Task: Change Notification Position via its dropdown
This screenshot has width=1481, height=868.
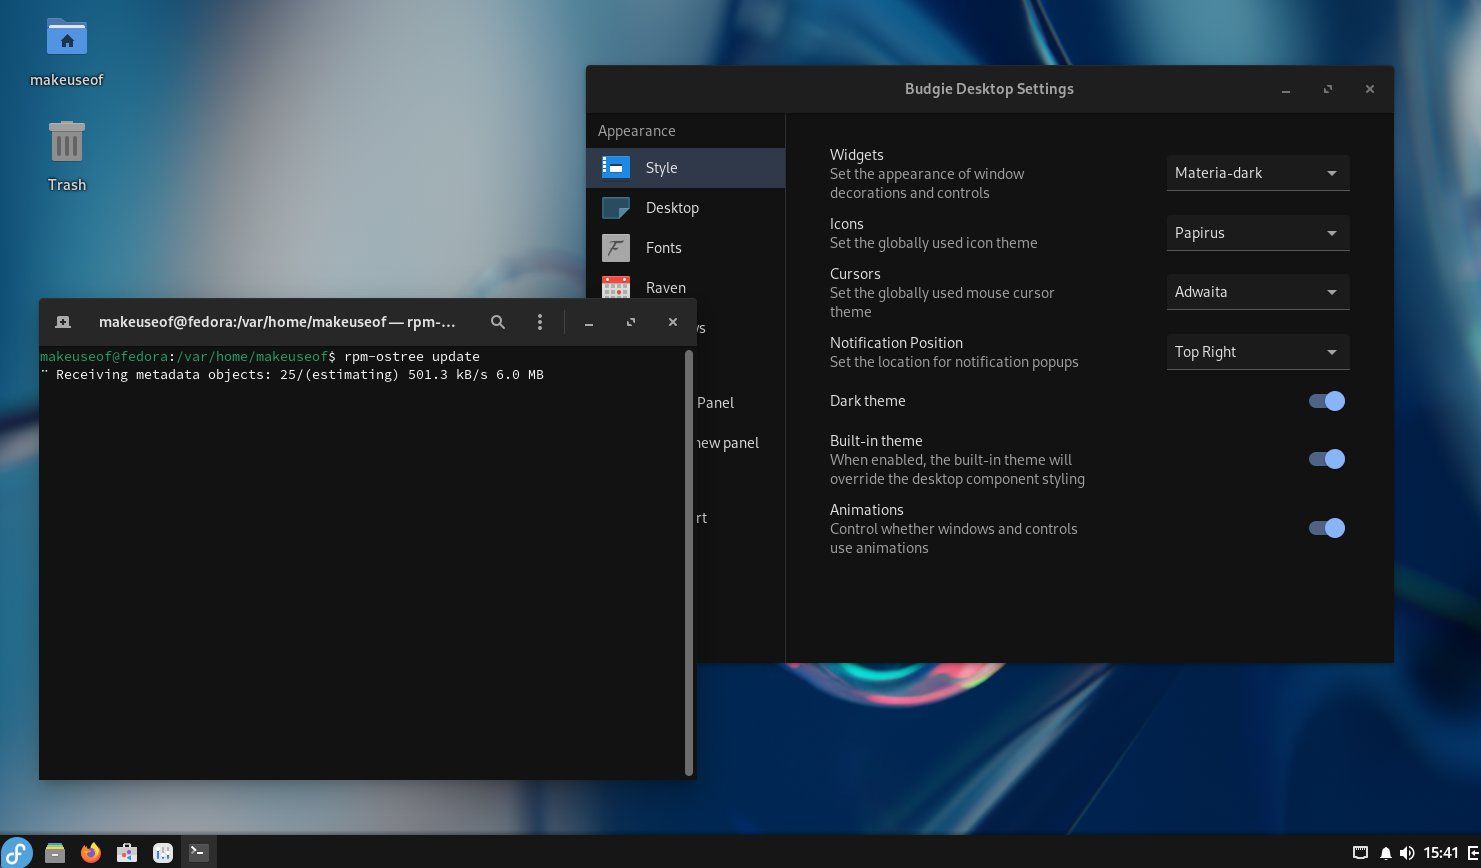Action: pos(1257,351)
